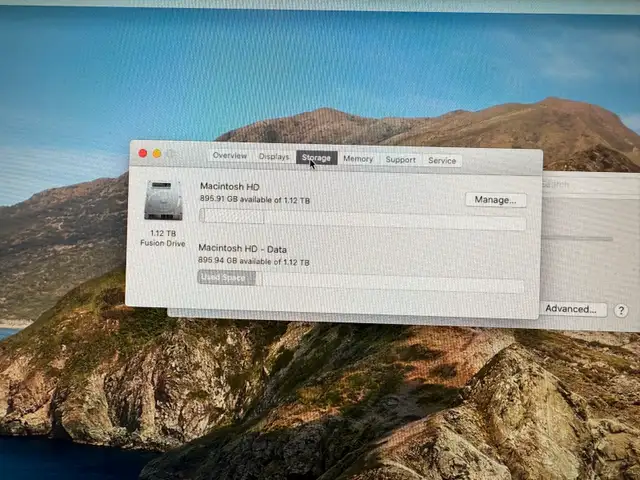The image size is (640, 480).
Task: Click the "Fusion Drive" label
Action: (x=162, y=243)
